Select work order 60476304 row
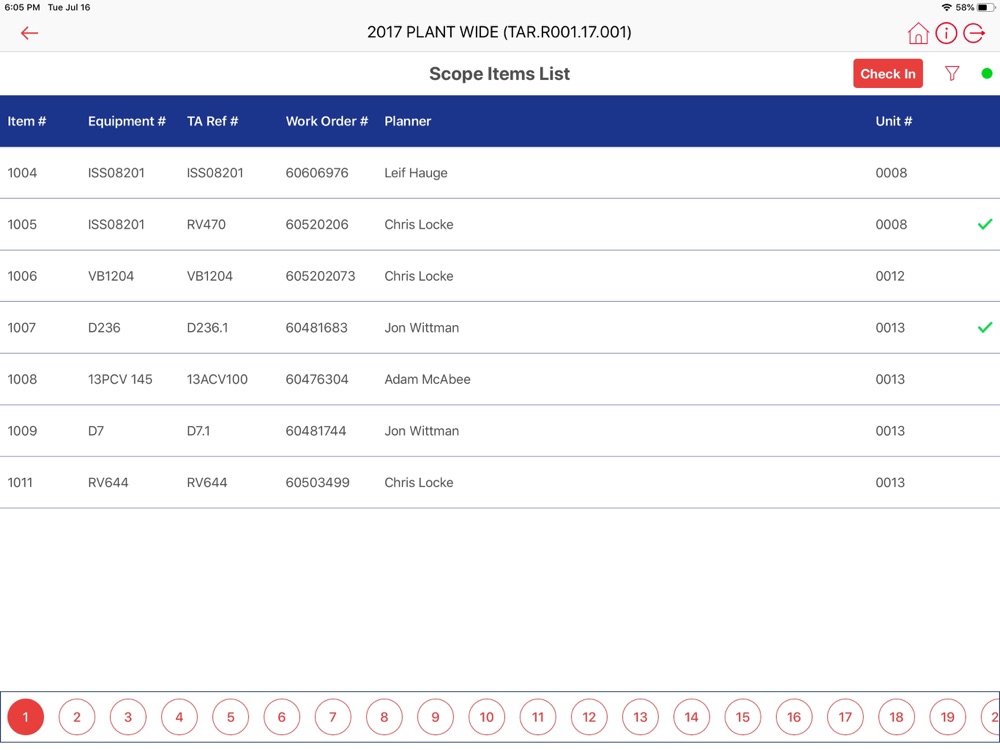Screen dimensions: 1000x750 click(x=500, y=379)
